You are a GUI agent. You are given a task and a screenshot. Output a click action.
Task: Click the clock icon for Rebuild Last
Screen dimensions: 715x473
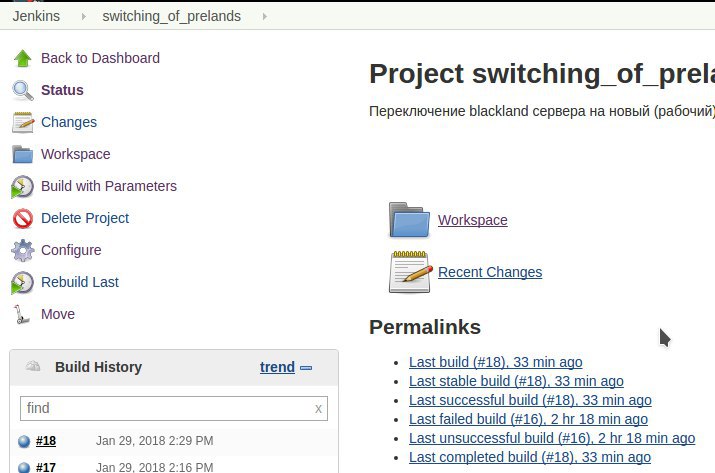click(22, 282)
